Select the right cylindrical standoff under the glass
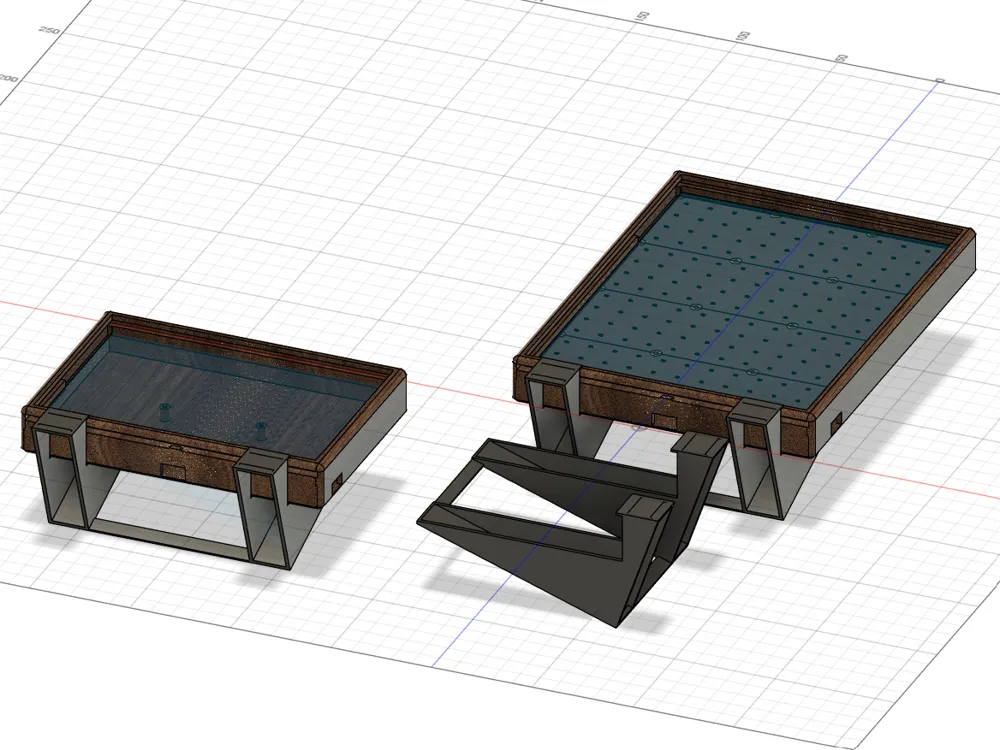This screenshot has height=750, width=1000. point(261,432)
